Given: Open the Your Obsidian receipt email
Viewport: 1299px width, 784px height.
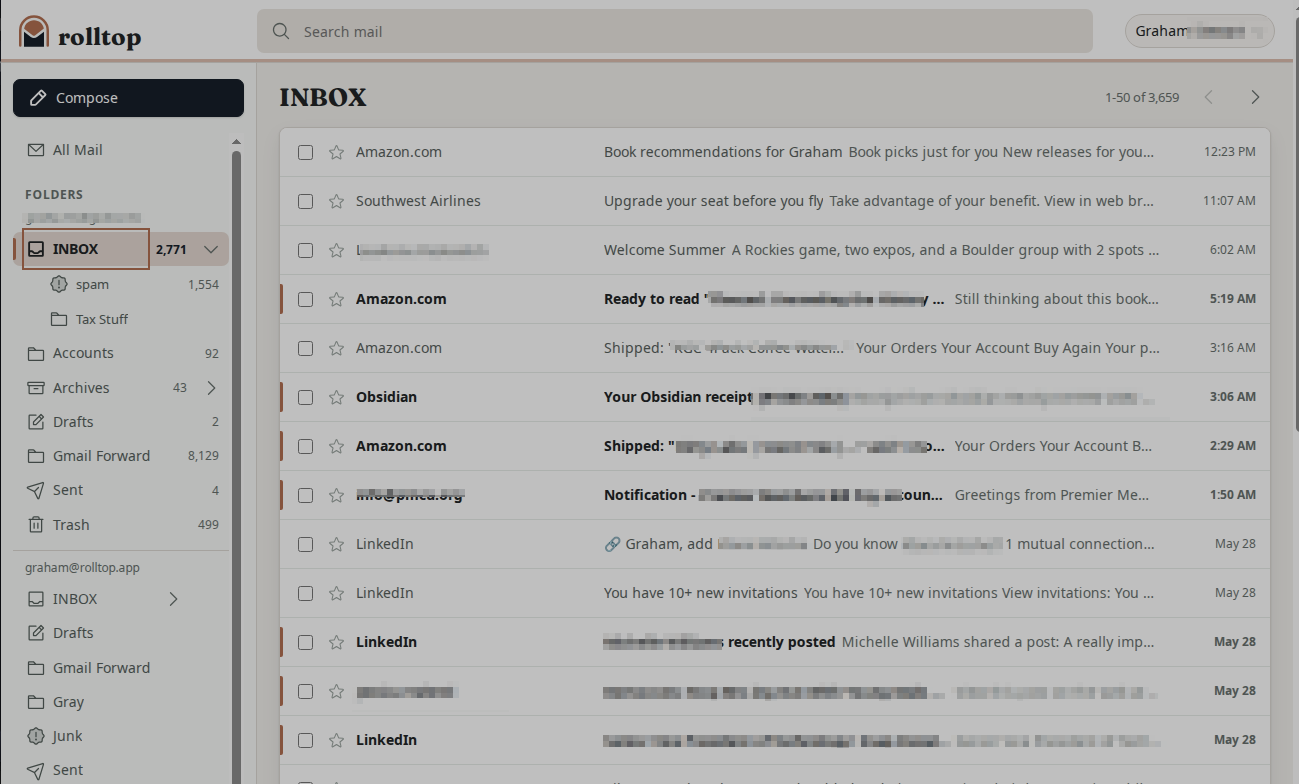Looking at the screenshot, I should click(775, 397).
